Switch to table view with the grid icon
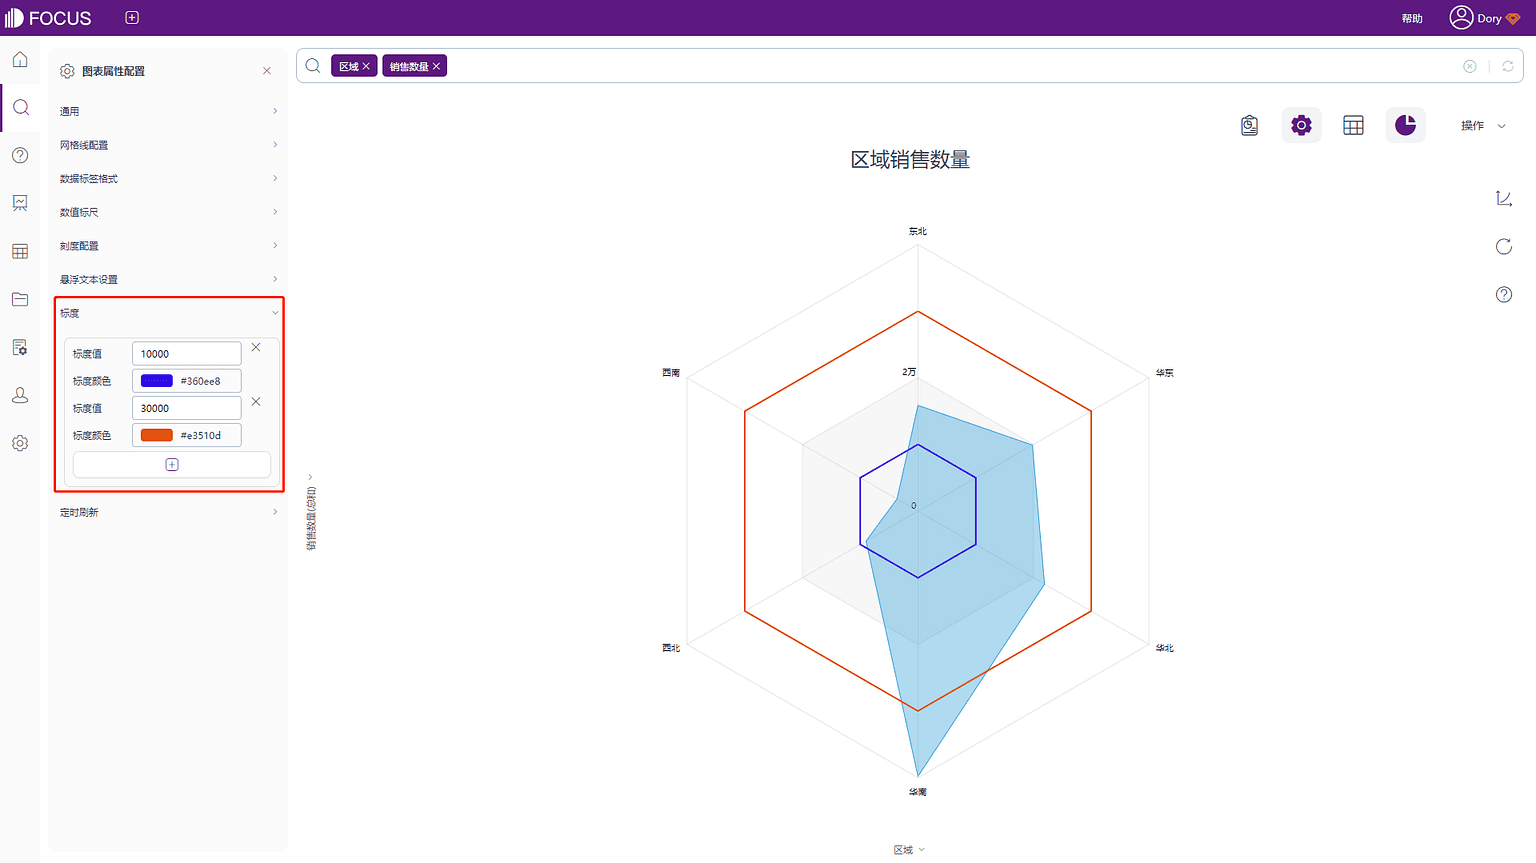 [x=1353, y=125]
